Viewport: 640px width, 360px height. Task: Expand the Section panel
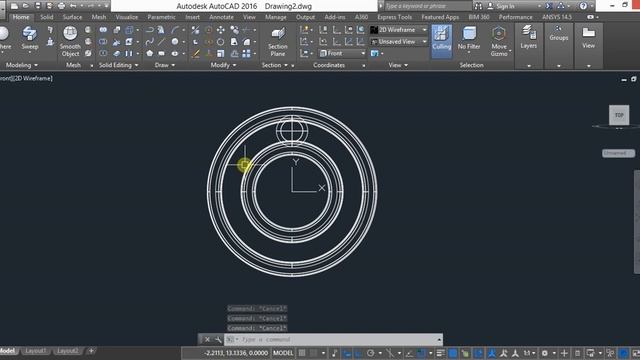click(x=275, y=65)
